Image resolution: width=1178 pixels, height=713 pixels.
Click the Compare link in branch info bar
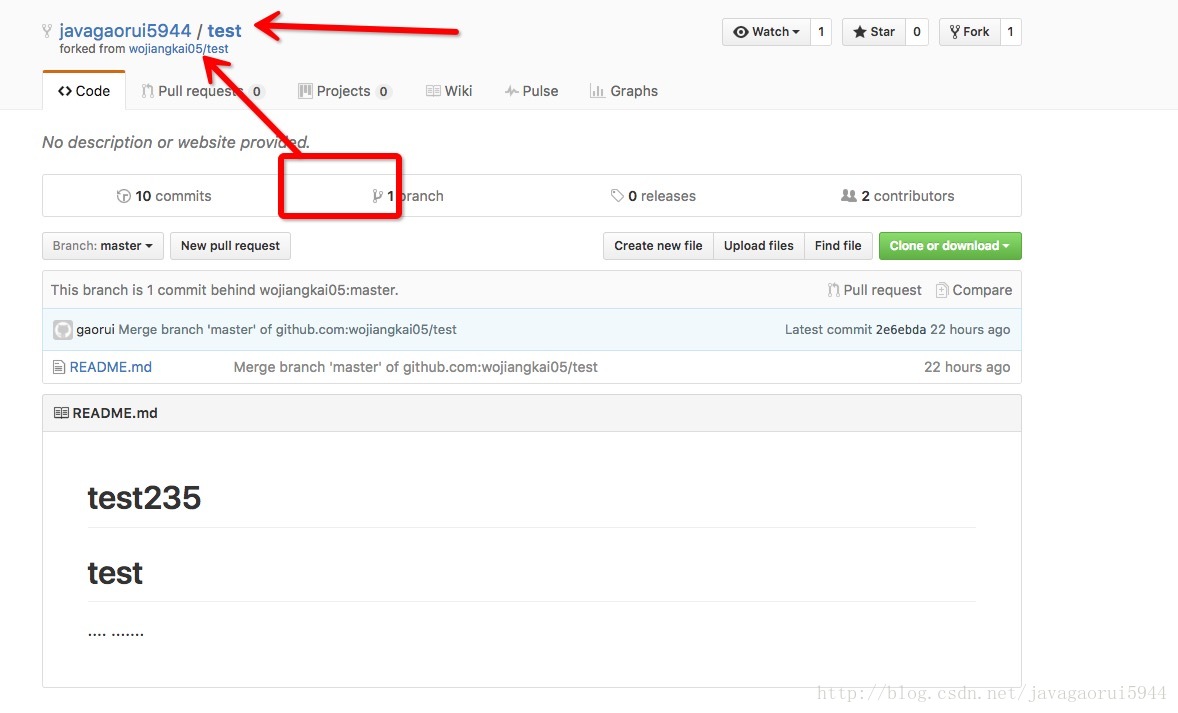974,290
